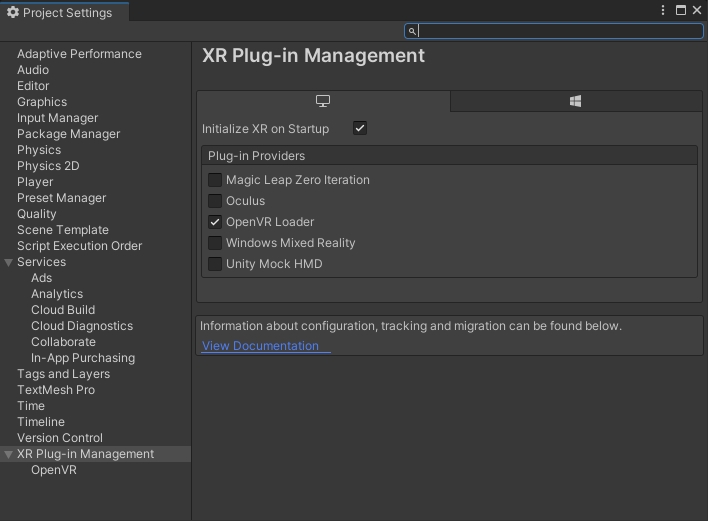Collapse the Services tree section
Viewport: 708px width, 521px height.
[x=9, y=262]
